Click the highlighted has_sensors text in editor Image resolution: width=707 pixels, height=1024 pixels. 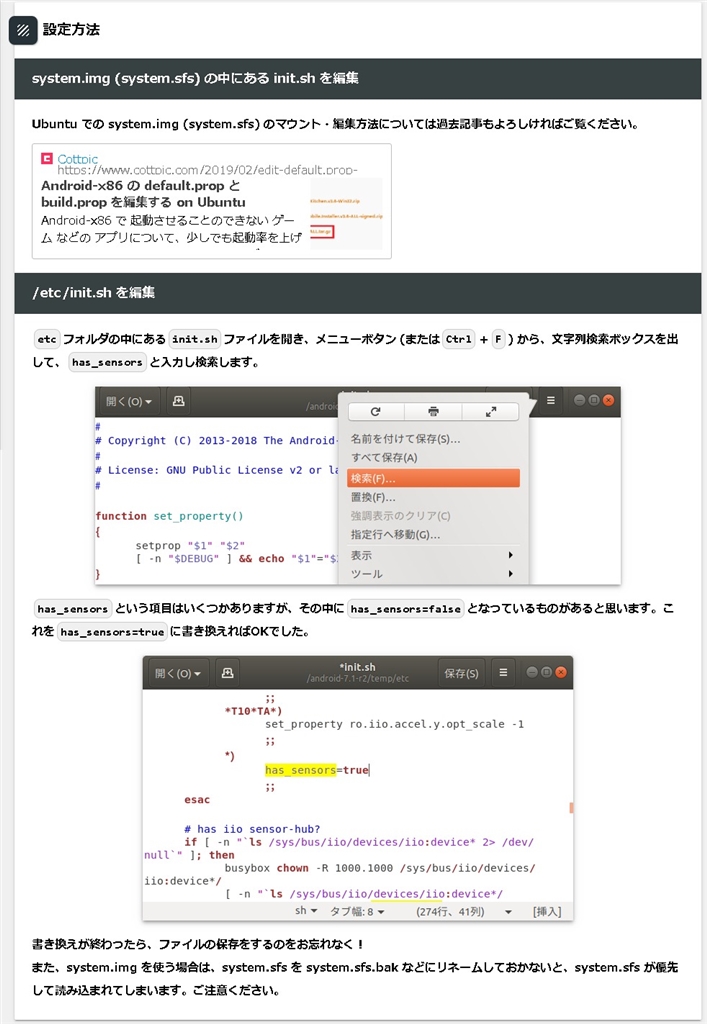point(300,770)
